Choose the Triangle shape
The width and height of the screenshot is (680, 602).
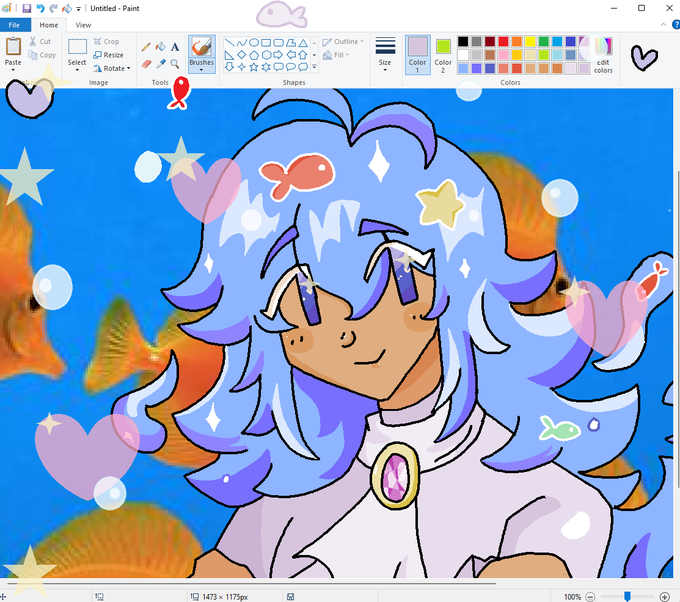pyautogui.click(x=303, y=43)
